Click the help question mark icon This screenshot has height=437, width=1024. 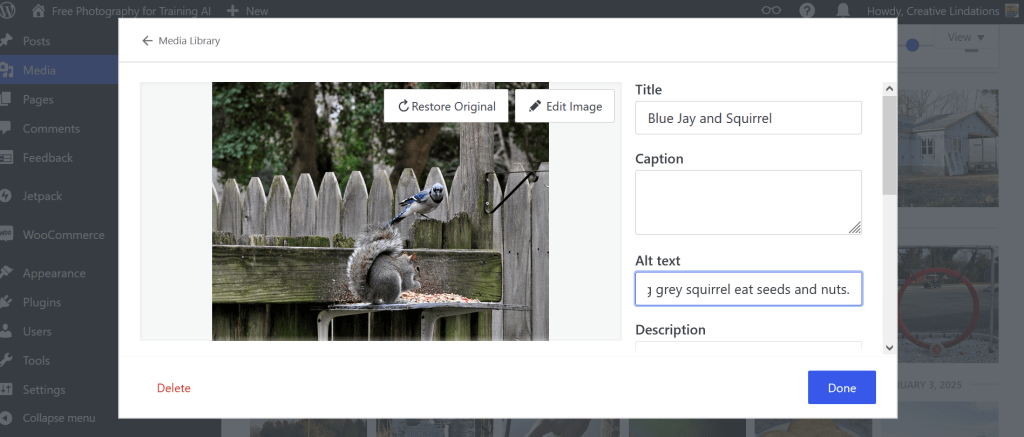point(807,10)
